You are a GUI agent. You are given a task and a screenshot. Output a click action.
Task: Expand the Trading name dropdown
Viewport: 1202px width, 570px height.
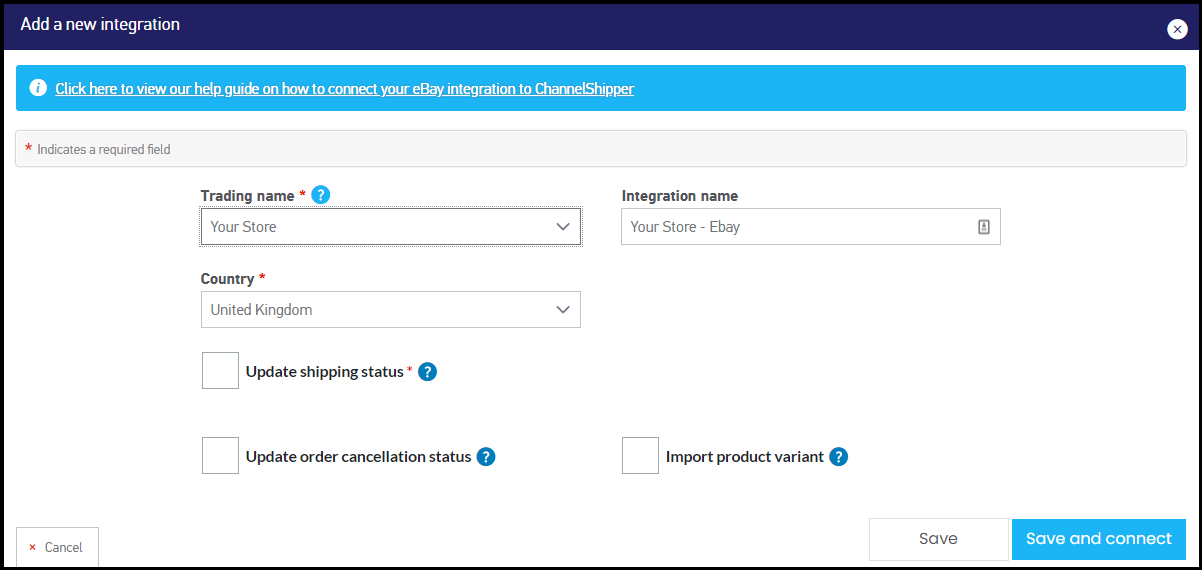point(390,227)
